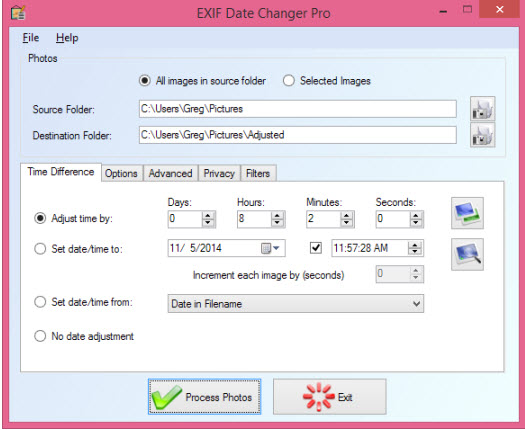Click the EXIF Date Changer app icon in title bar
Screen dimensions: 525x430
point(18,13)
